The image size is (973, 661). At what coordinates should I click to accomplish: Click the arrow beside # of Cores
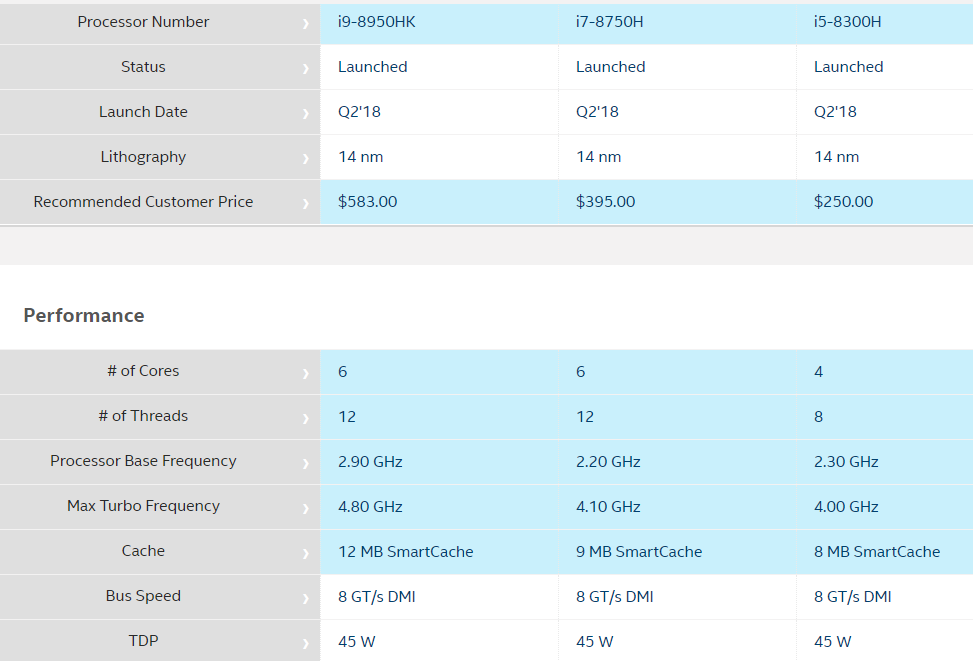(x=306, y=372)
